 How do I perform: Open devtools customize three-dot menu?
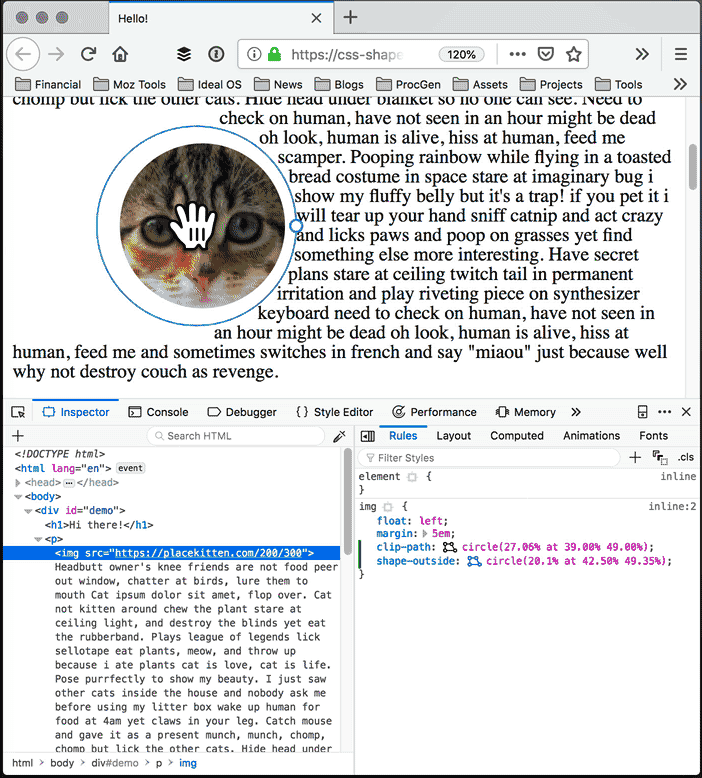click(x=664, y=412)
